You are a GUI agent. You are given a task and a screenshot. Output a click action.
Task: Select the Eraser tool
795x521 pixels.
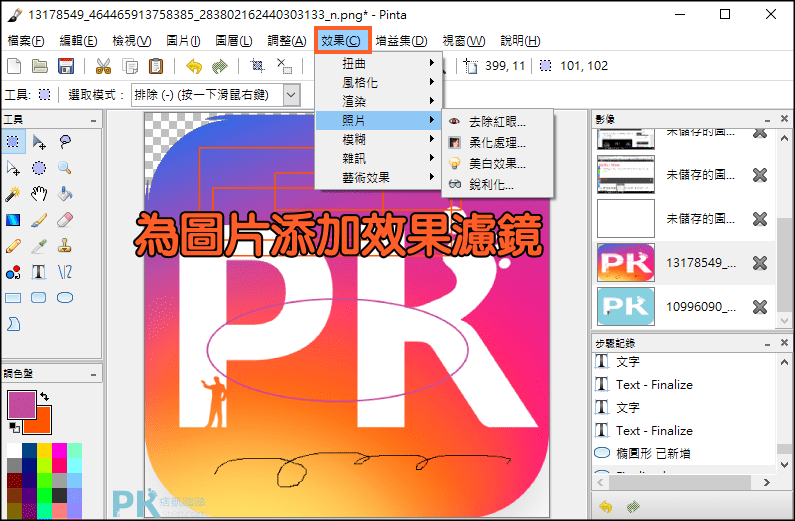[x=65, y=220]
